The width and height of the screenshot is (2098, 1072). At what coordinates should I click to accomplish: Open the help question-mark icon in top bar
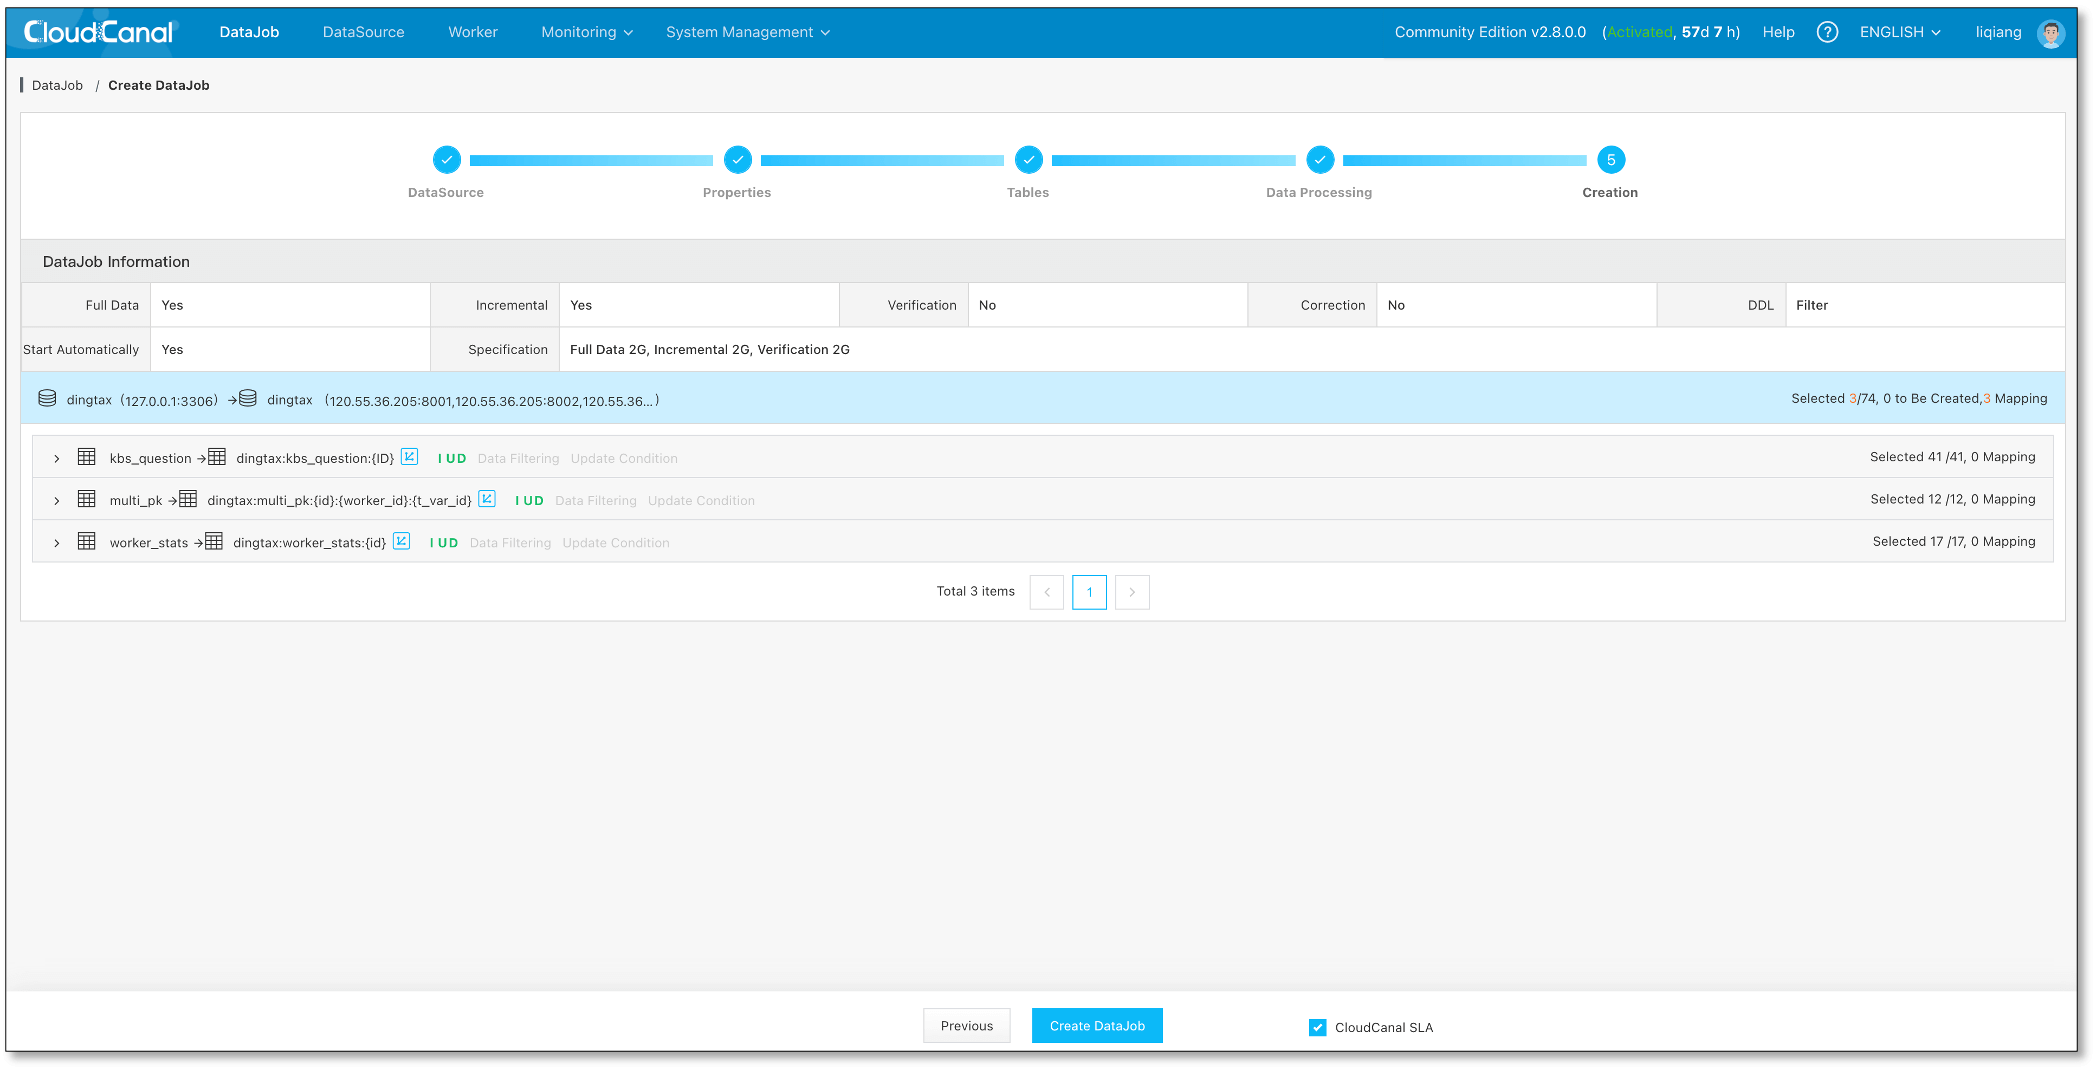1828,31
